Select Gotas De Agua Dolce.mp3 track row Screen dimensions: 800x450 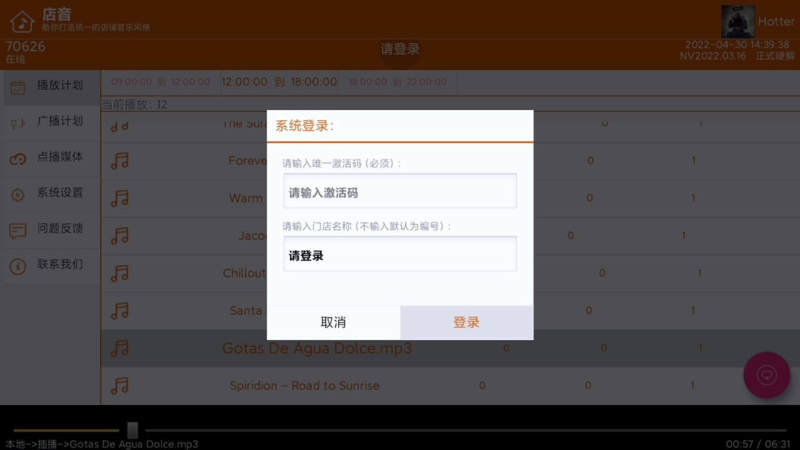coord(316,349)
